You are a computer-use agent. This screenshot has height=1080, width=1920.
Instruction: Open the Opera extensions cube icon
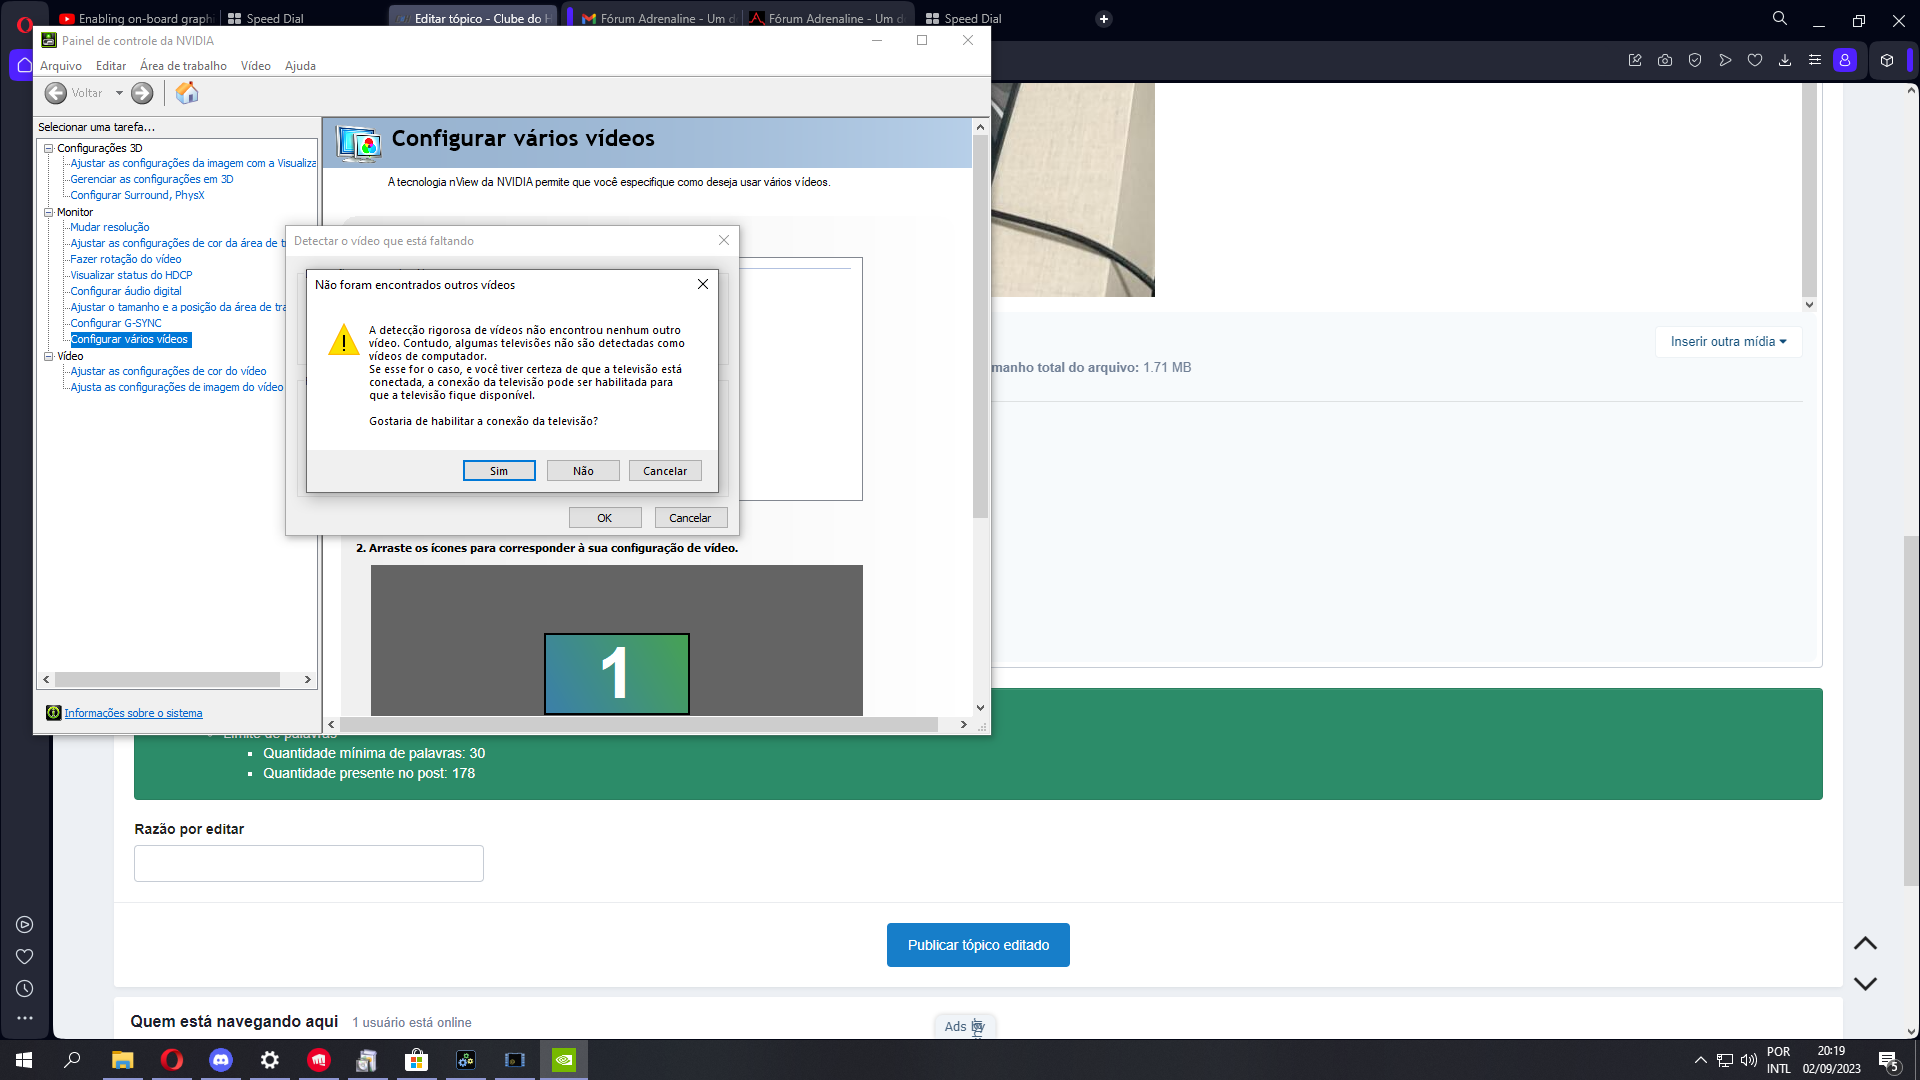click(1887, 61)
